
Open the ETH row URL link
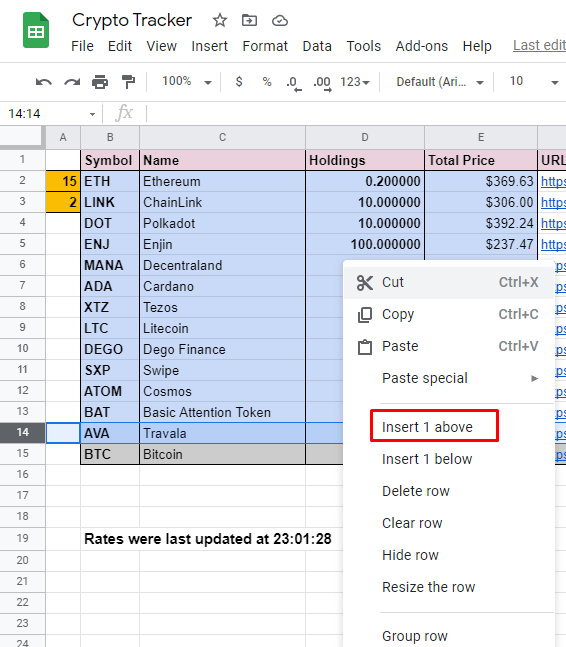pos(553,181)
